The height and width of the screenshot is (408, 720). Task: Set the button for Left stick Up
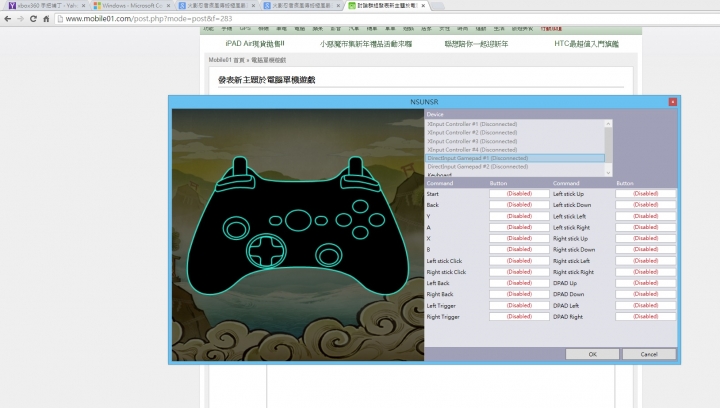[646, 194]
